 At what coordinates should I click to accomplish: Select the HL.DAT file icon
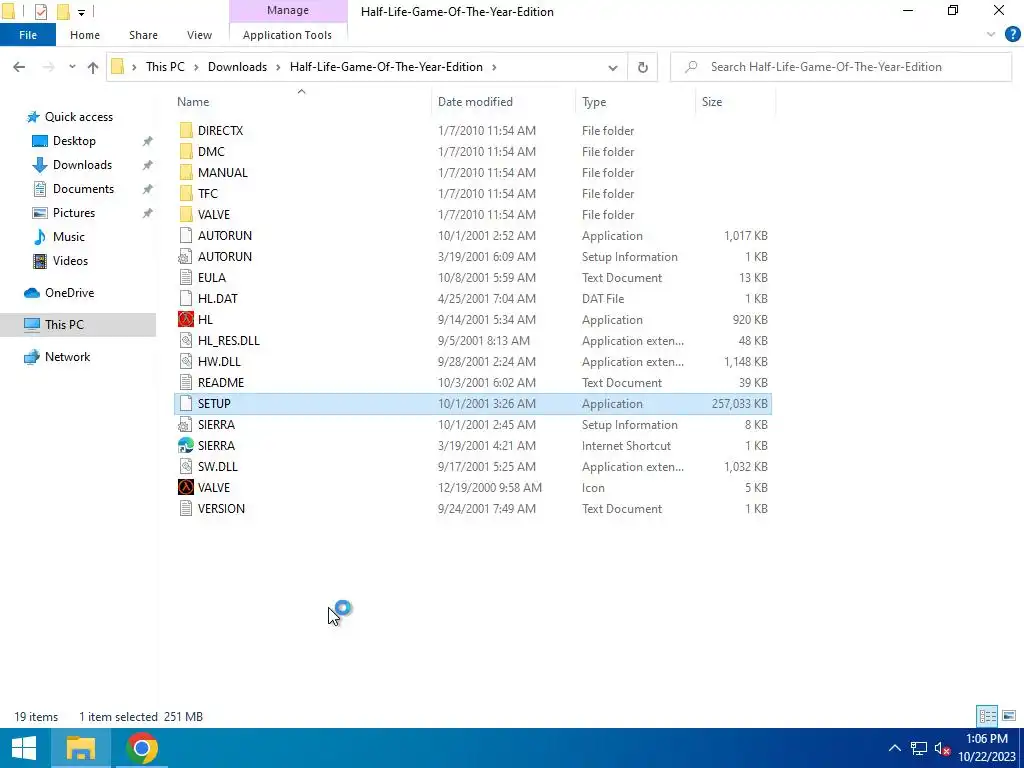click(x=186, y=298)
